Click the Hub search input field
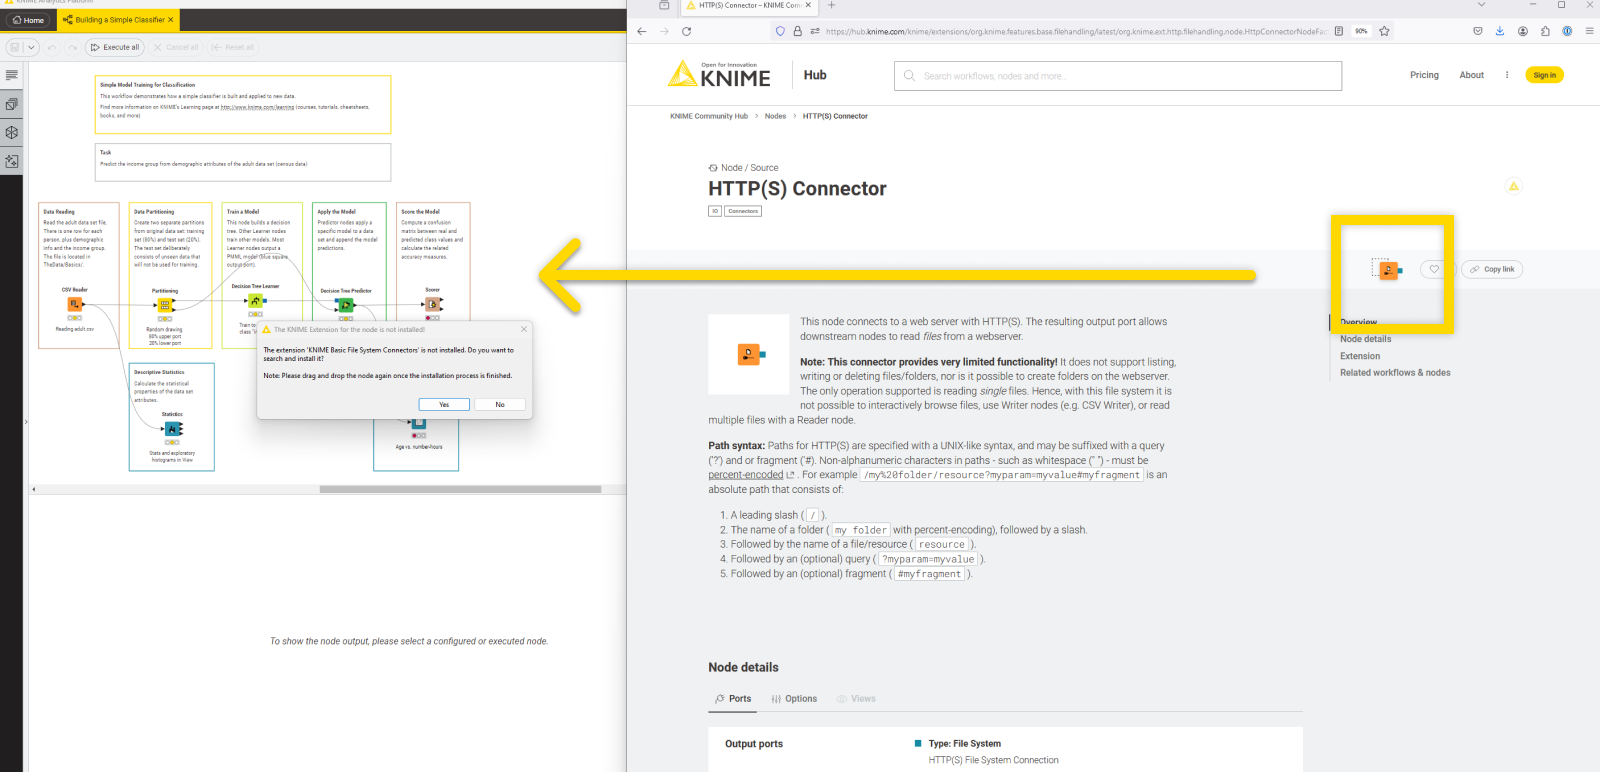This screenshot has height=772, width=1600. coord(1118,76)
